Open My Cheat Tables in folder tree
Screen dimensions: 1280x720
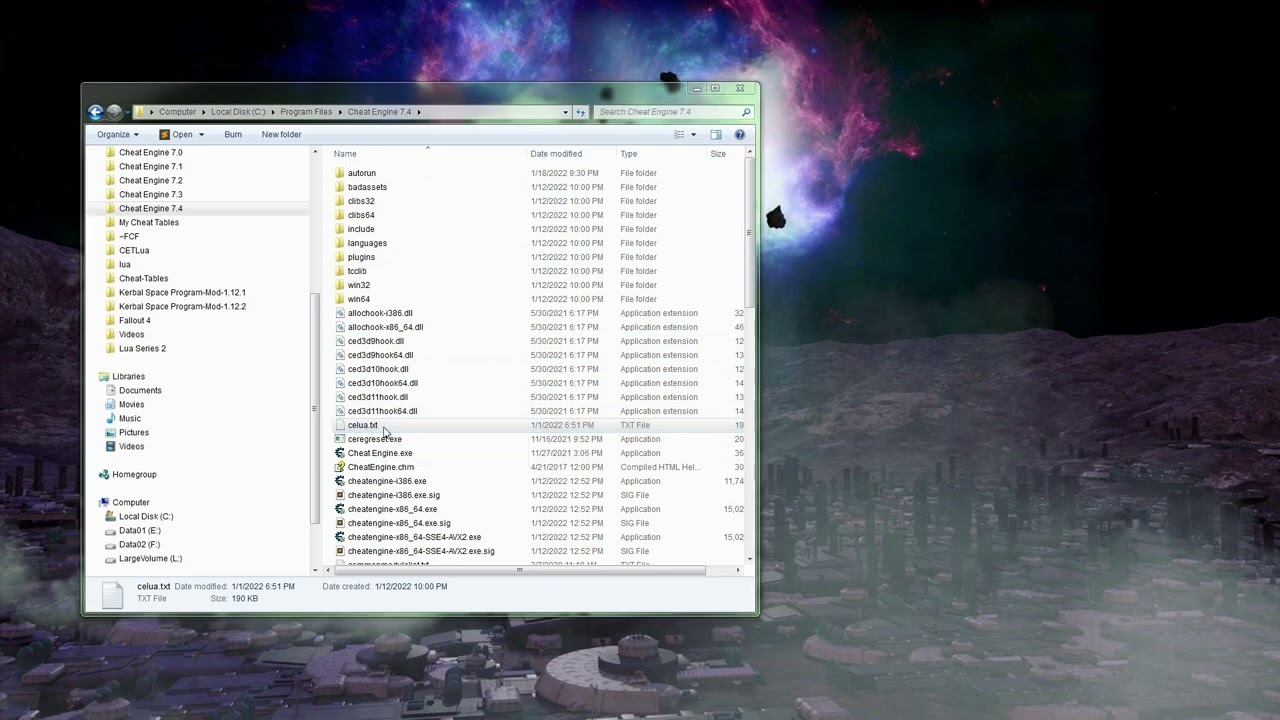[x=149, y=222]
